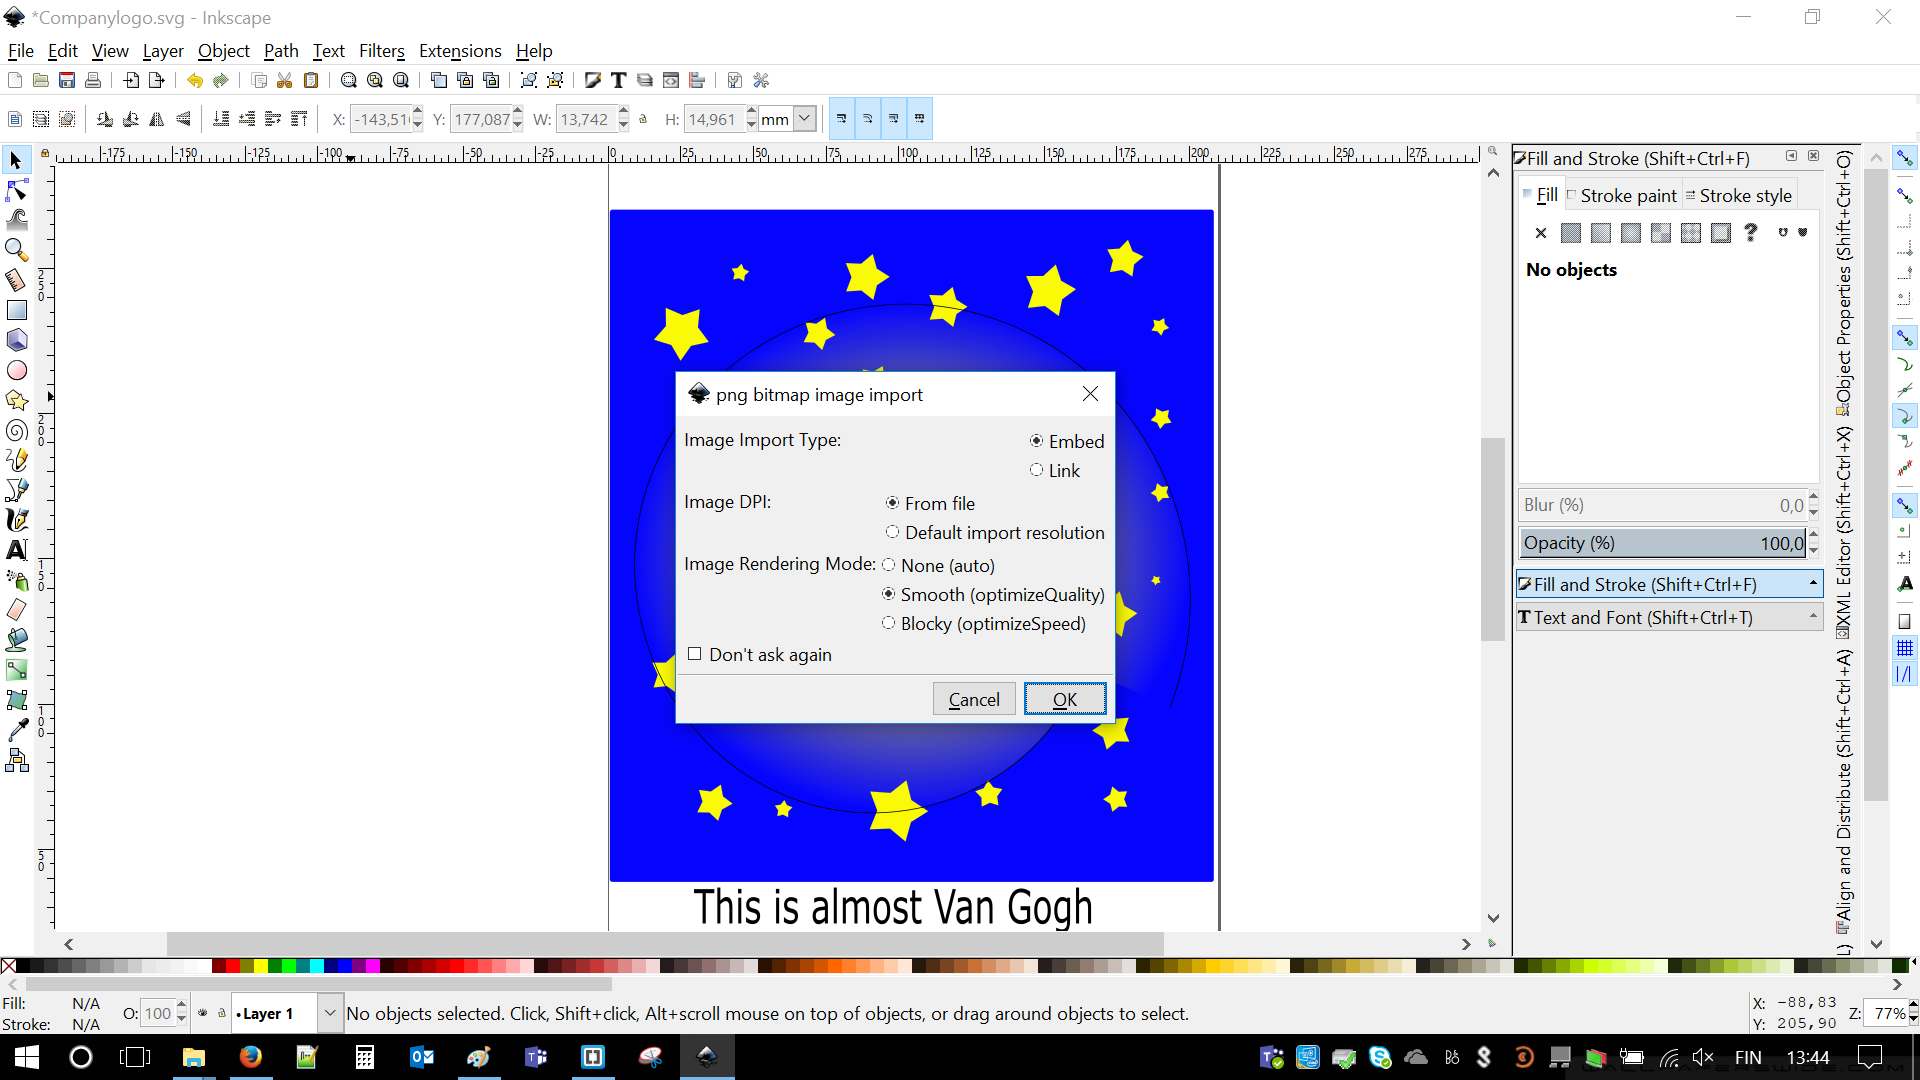Expand the Text and Font panel row
Screen dimensions: 1920x1080
[1669, 617]
